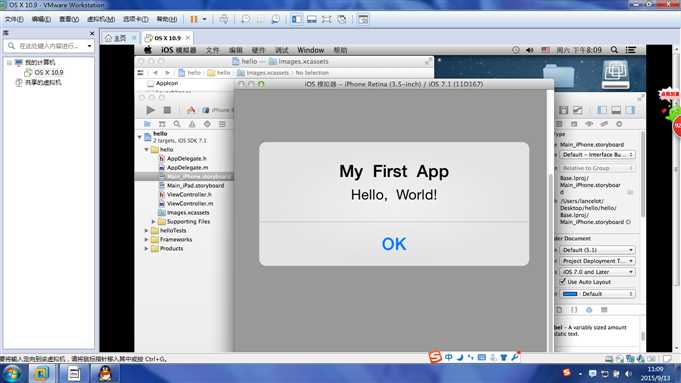The height and width of the screenshot is (383, 681).
Task: Open the Test navigator diamond icon
Action: (x=207, y=124)
